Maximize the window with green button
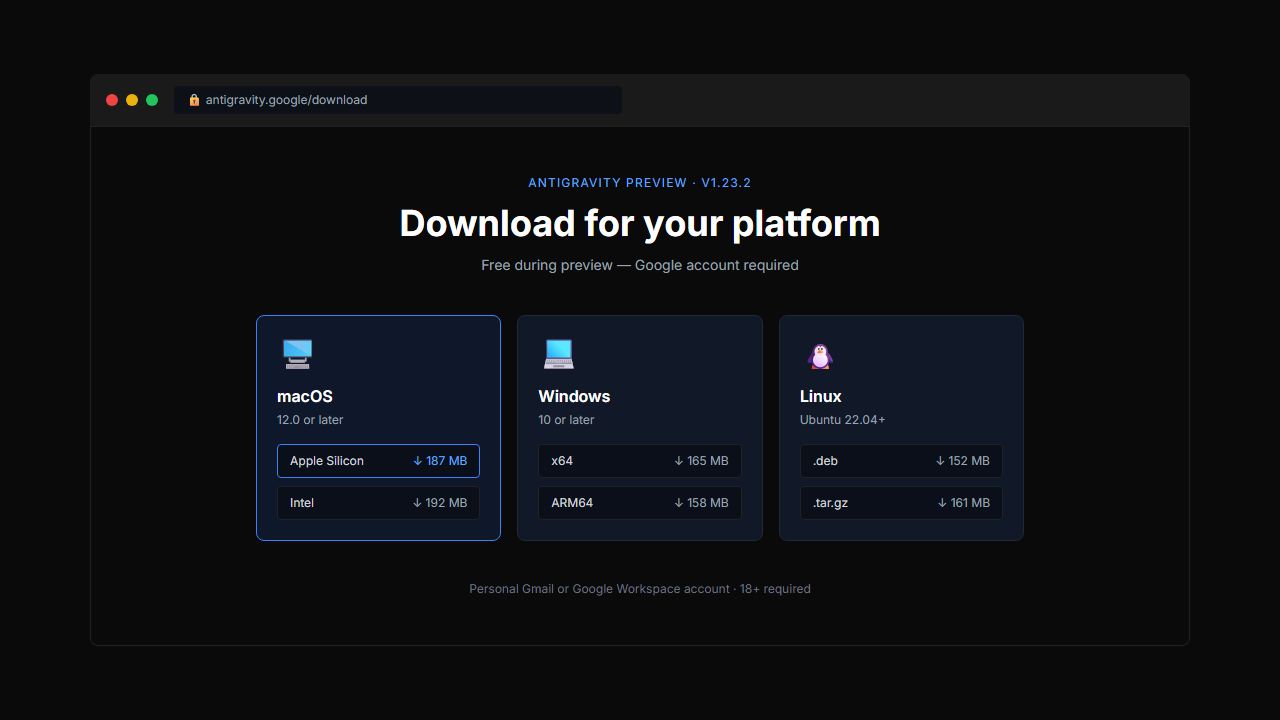1280x720 pixels. (x=152, y=100)
